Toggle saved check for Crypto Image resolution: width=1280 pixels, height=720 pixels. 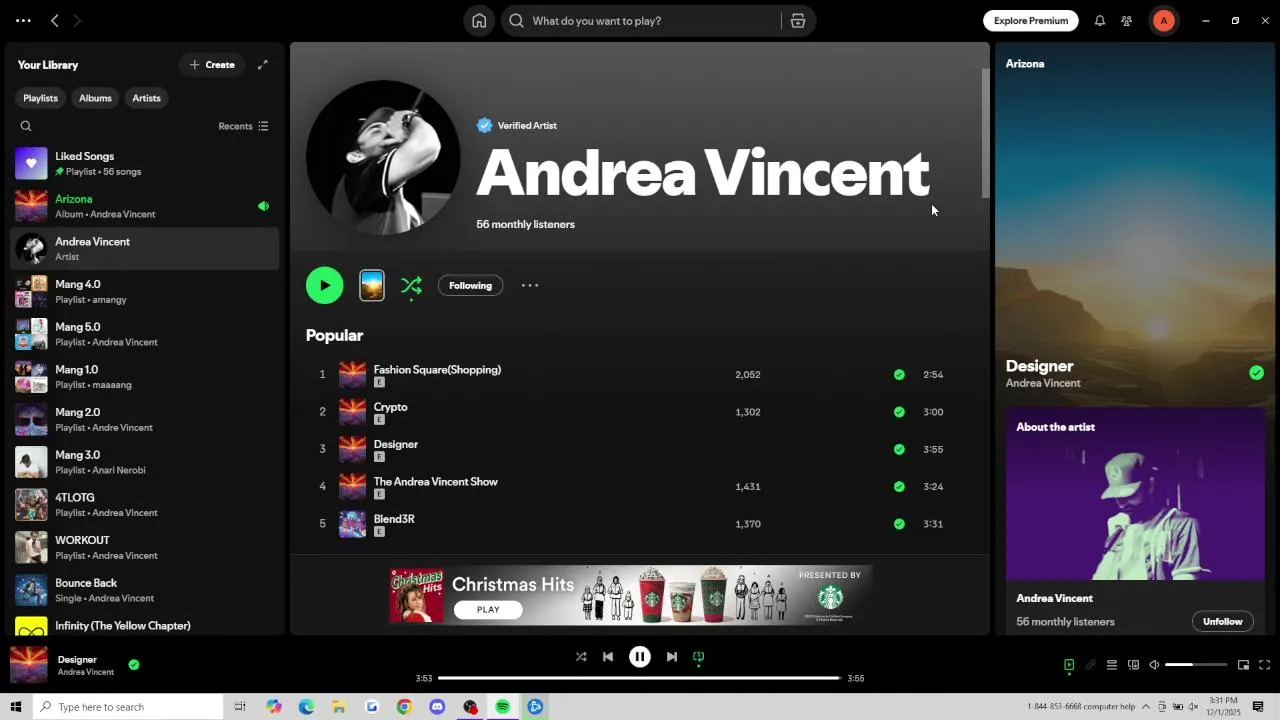[x=899, y=411]
